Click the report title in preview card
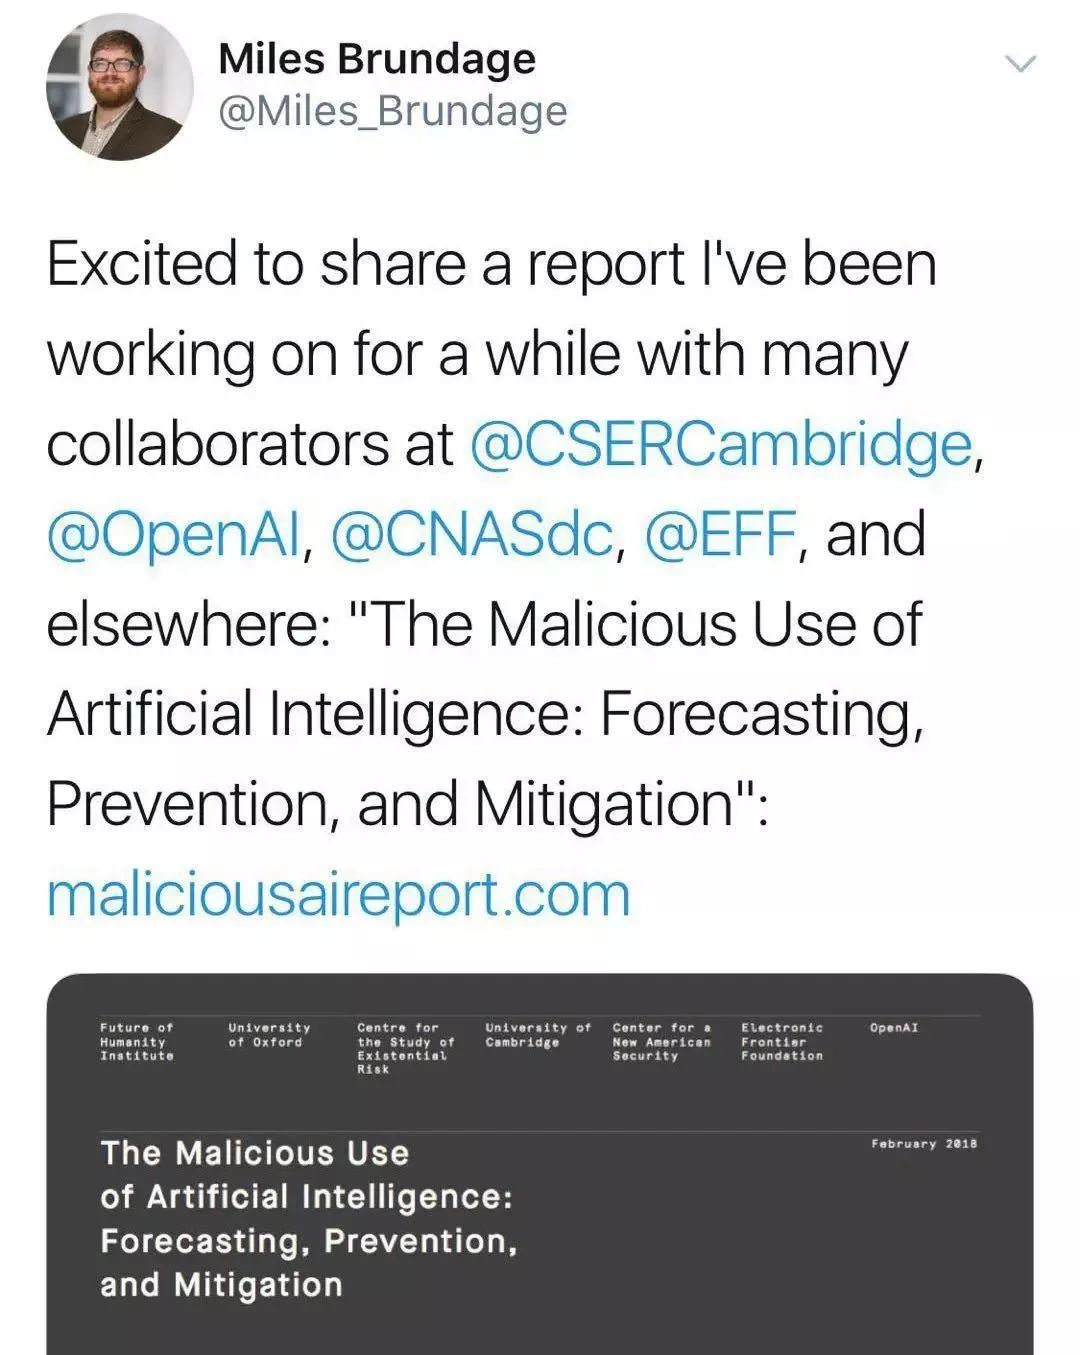Viewport: 1080px width, 1355px height. [308, 1218]
